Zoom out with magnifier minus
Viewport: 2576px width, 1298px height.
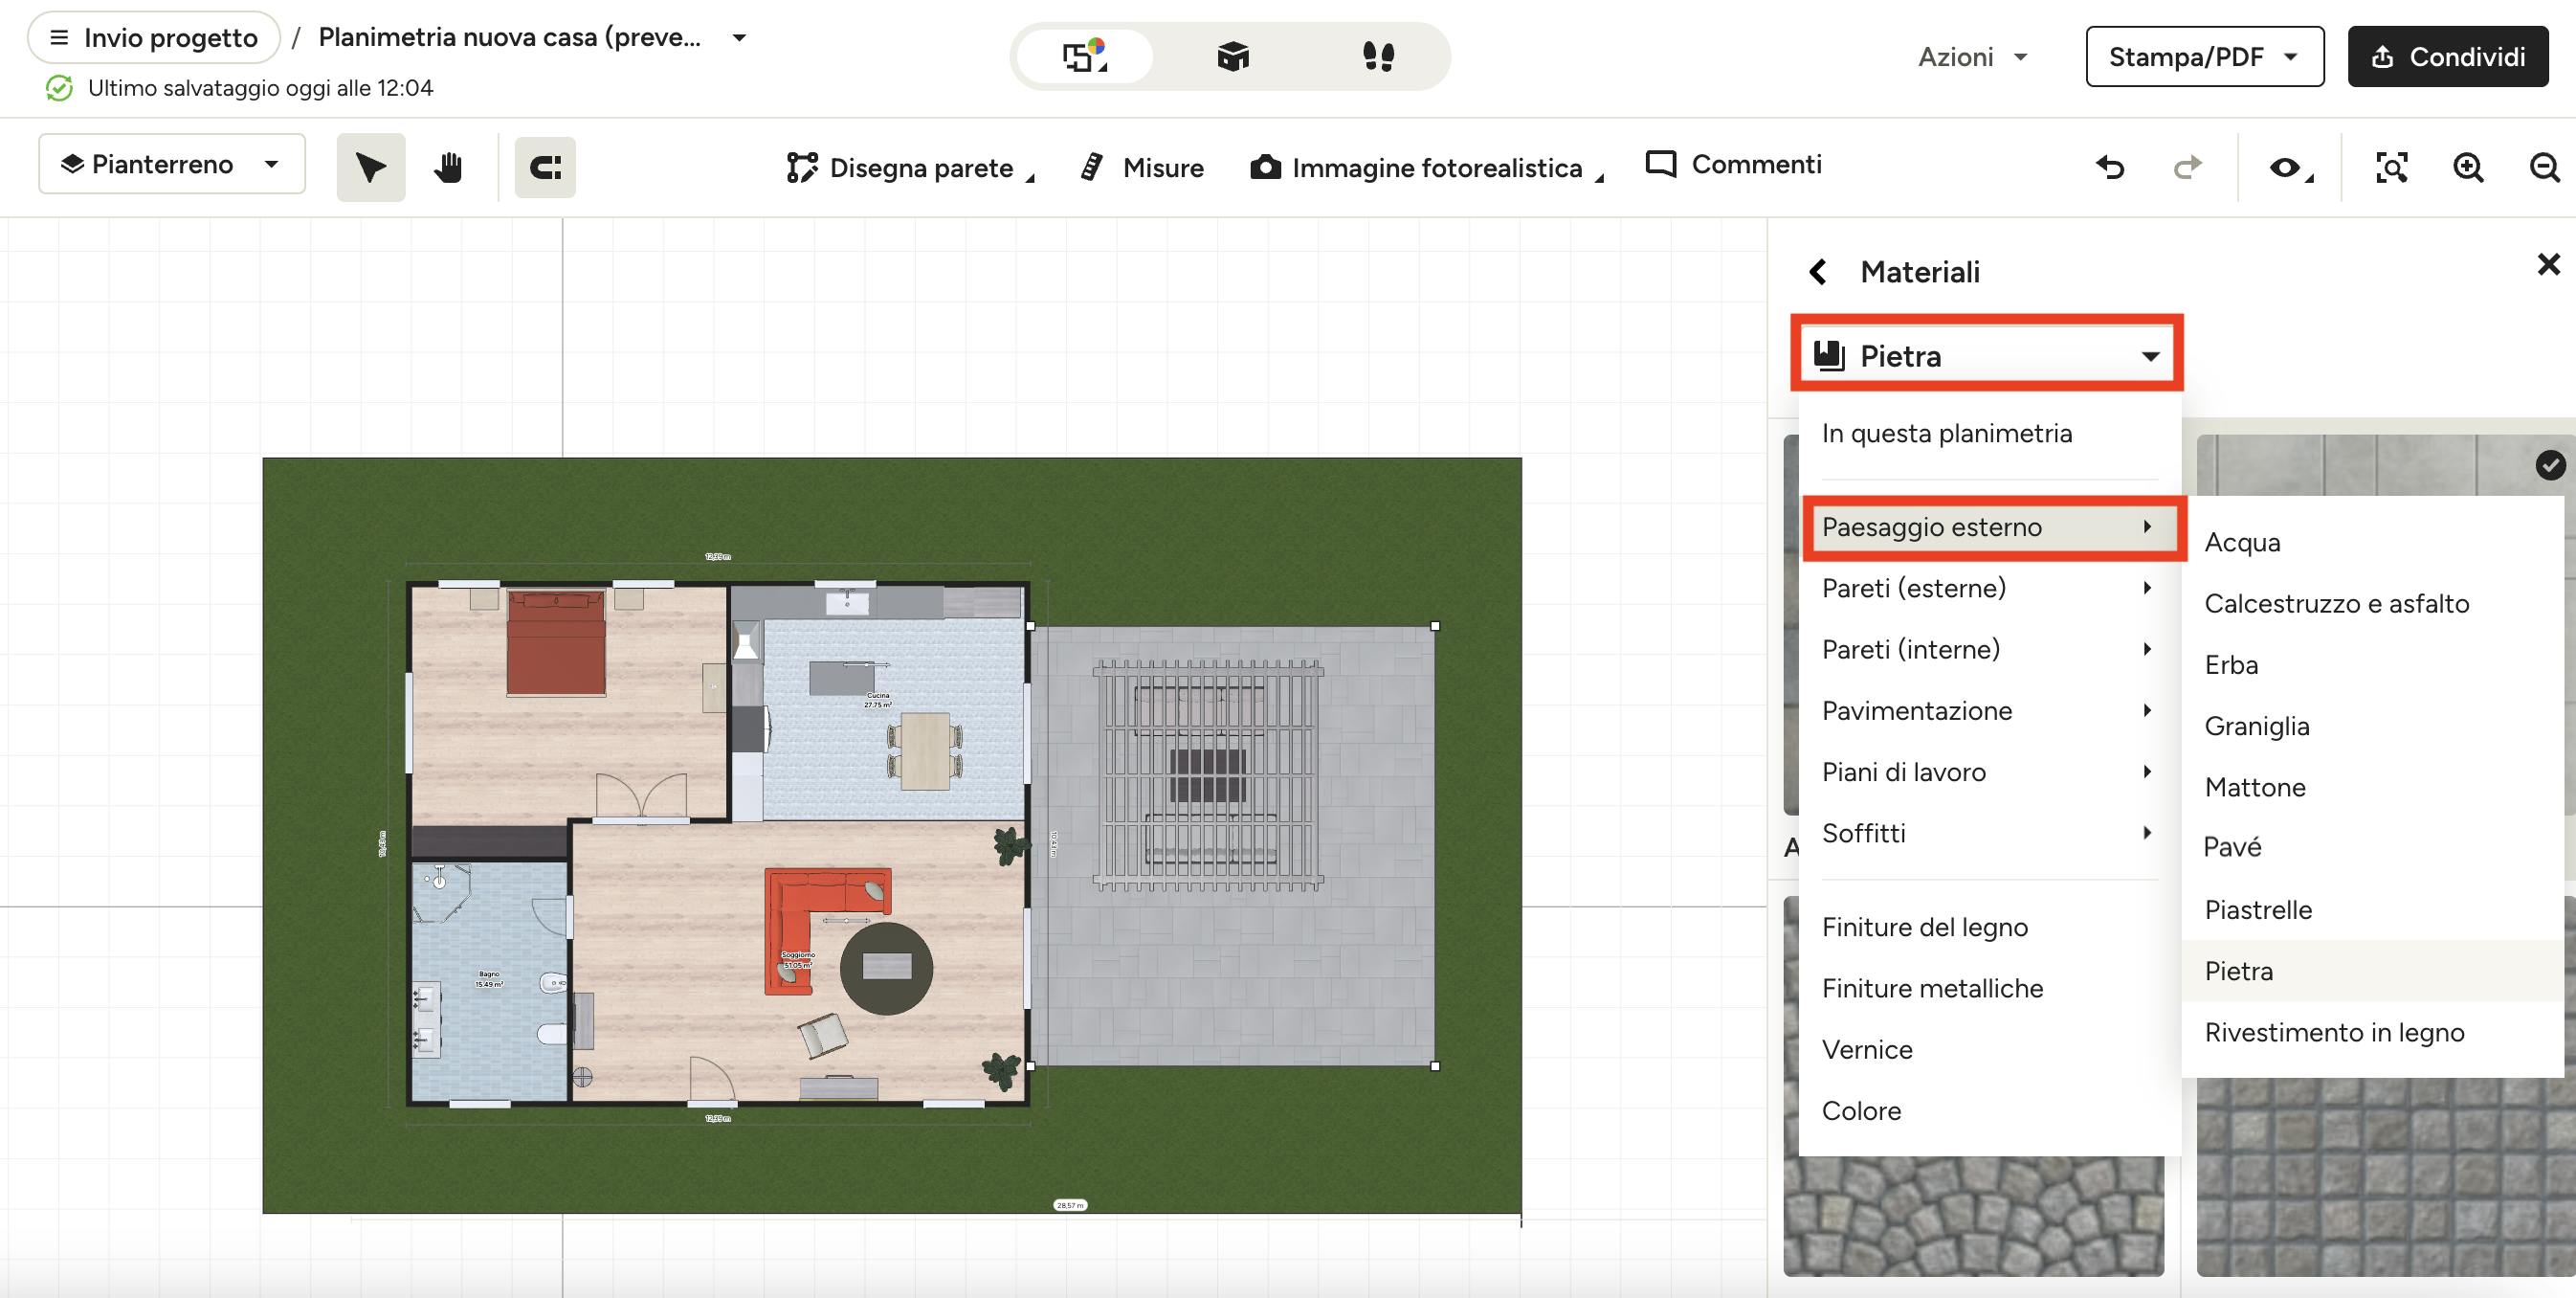2544,167
